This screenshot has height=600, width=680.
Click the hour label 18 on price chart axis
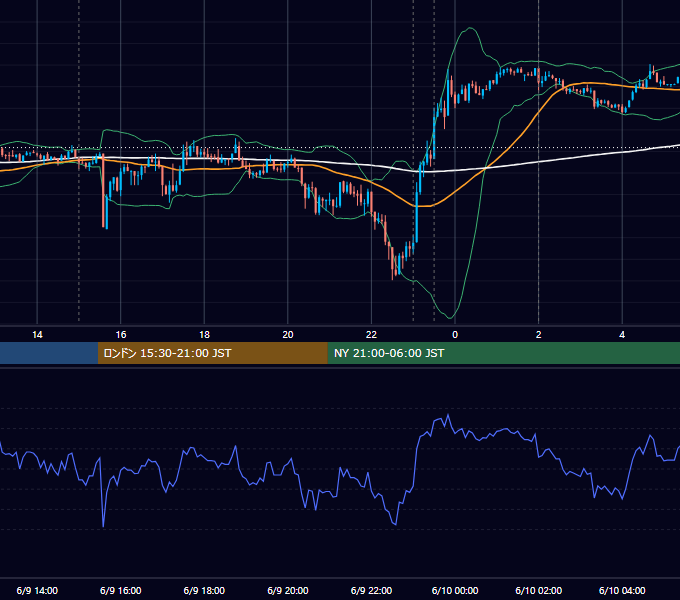click(204, 335)
